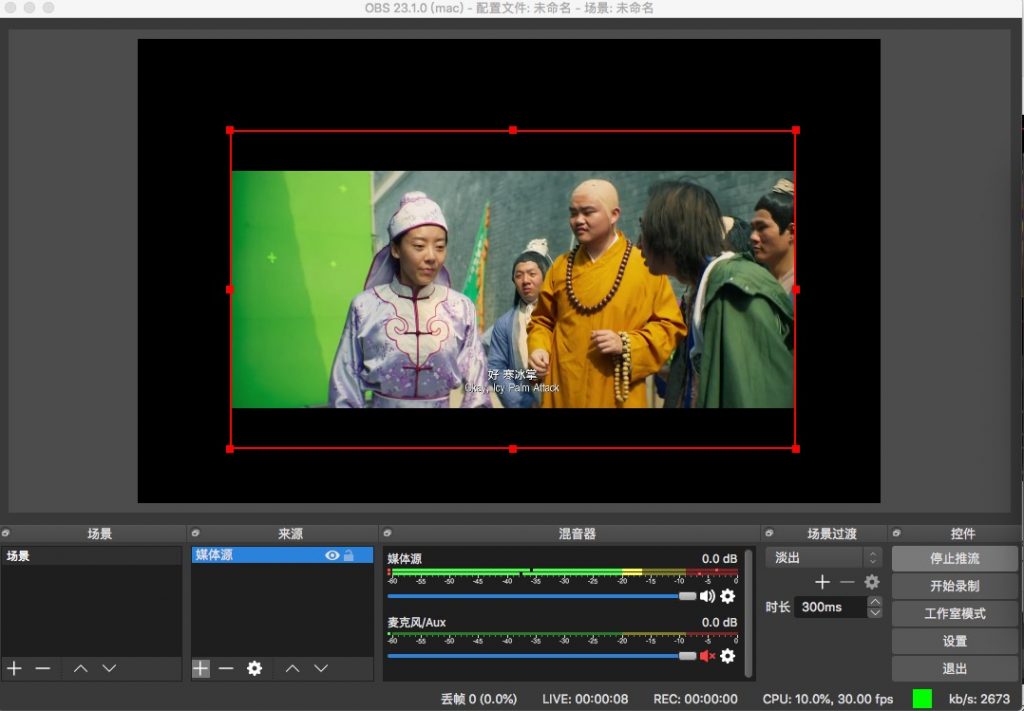The height and width of the screenshot is (711, 1024).
Task: Click 开始录制 to start recording
Action: click(954, 586)
